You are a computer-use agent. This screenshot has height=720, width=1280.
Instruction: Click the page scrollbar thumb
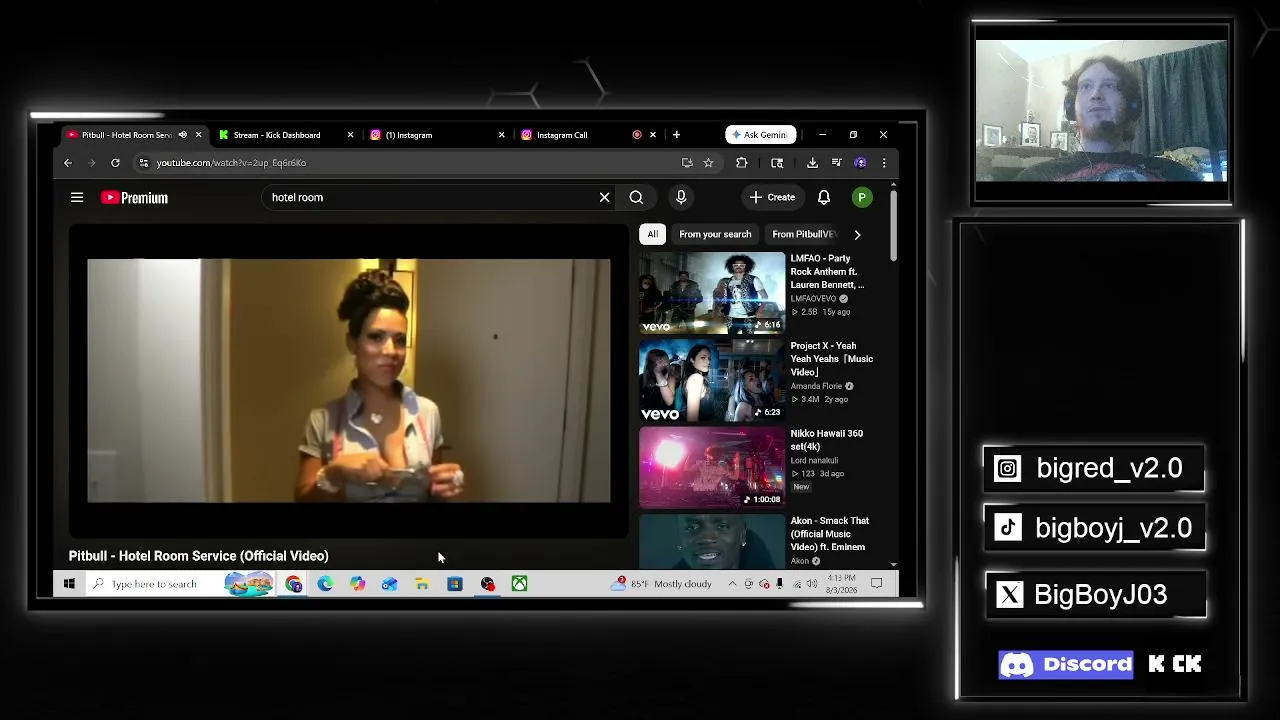893,225
